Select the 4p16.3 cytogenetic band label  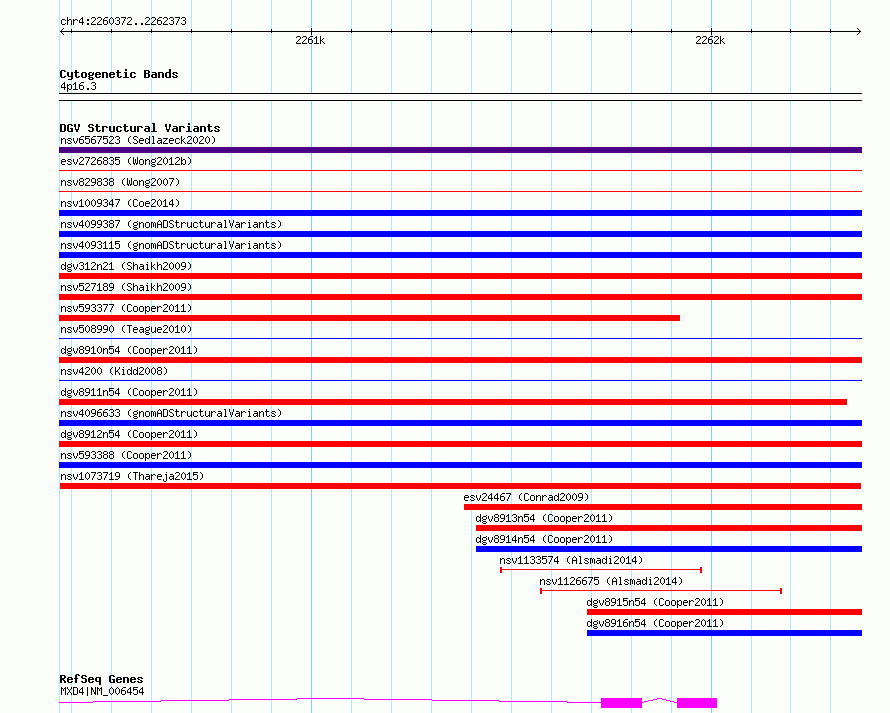click(x=78, y=87)
